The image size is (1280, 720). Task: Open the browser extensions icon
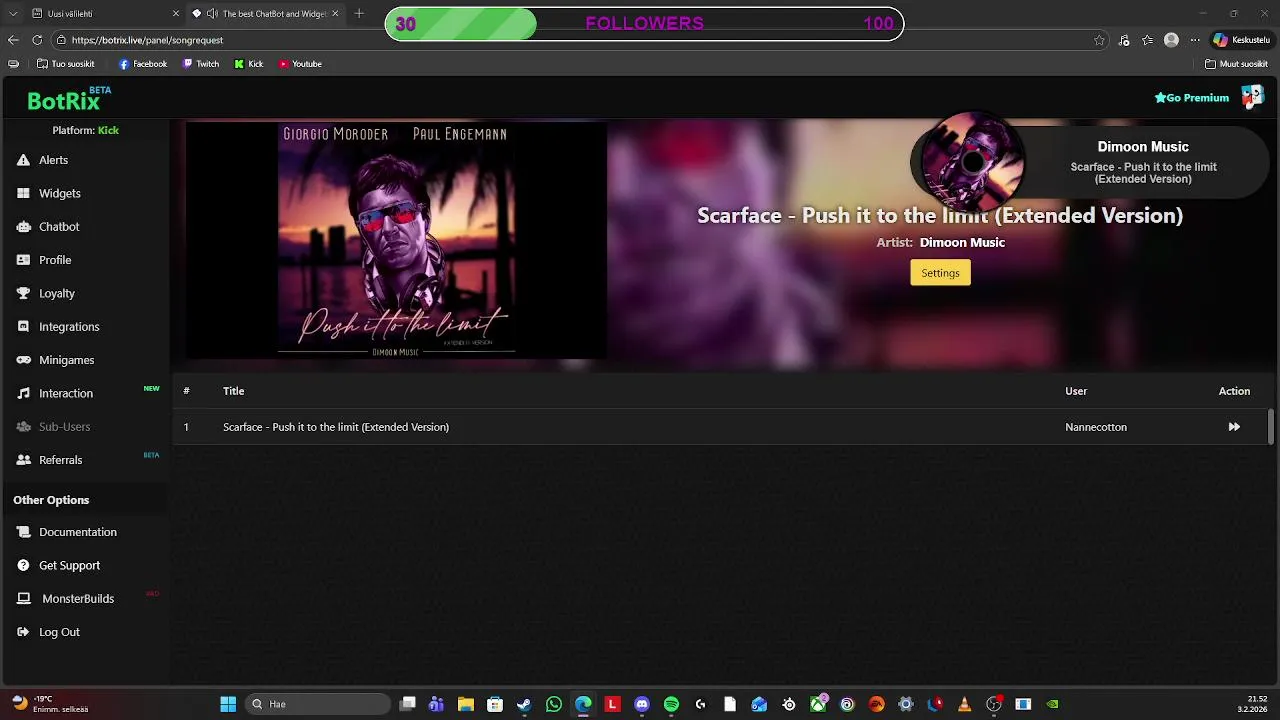pyautogui.click(x=1124, y=40)
